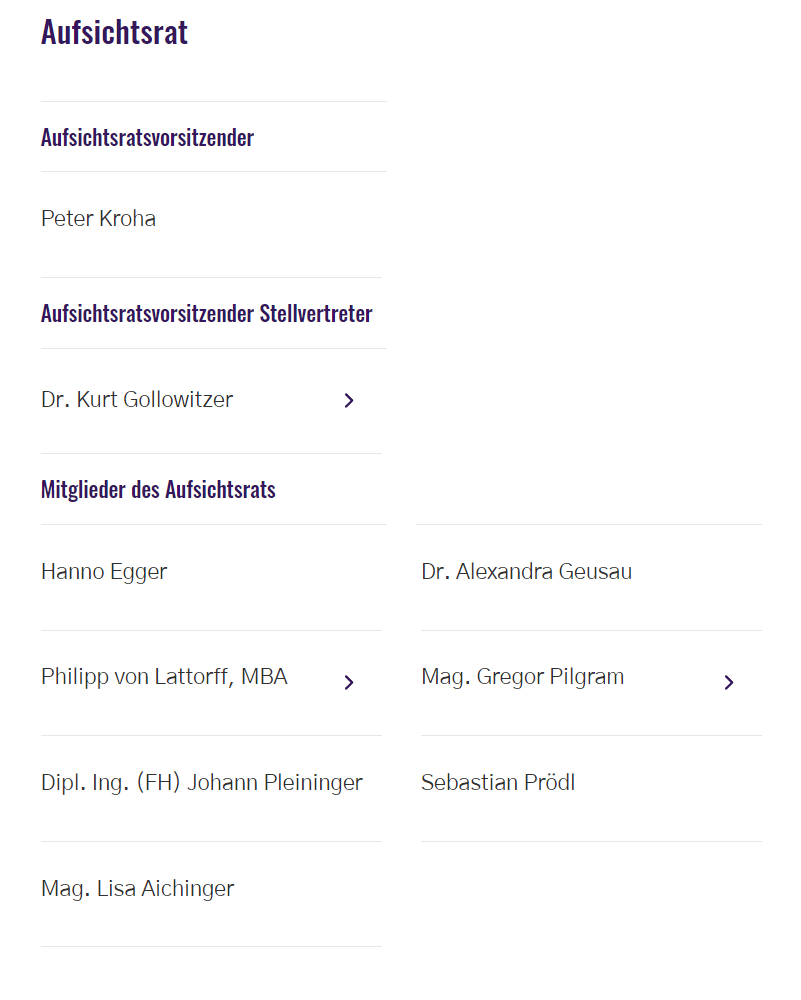
Task: Select Dr. Alexandra Geusau
Action: tap(527, 571)
